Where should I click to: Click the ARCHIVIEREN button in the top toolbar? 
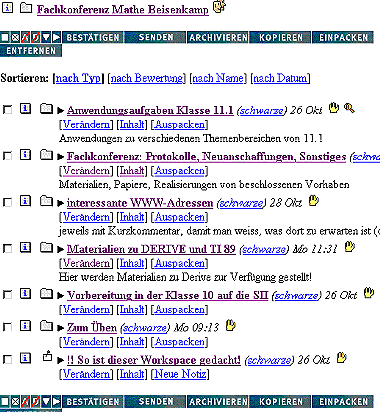[218, 37]
